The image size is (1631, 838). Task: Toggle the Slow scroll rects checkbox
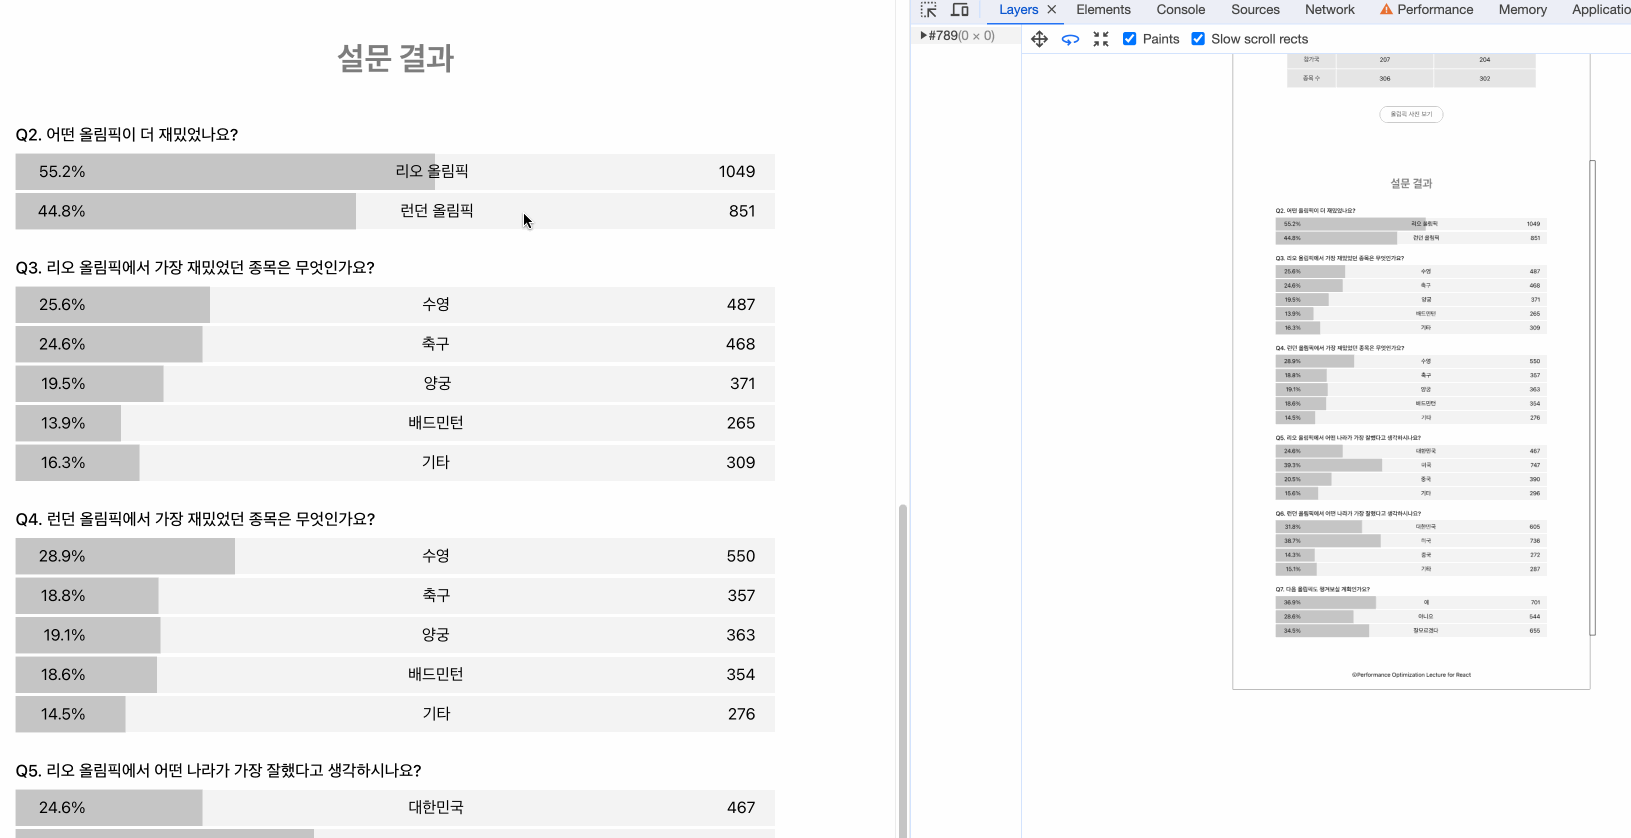tap(1198, 39)
